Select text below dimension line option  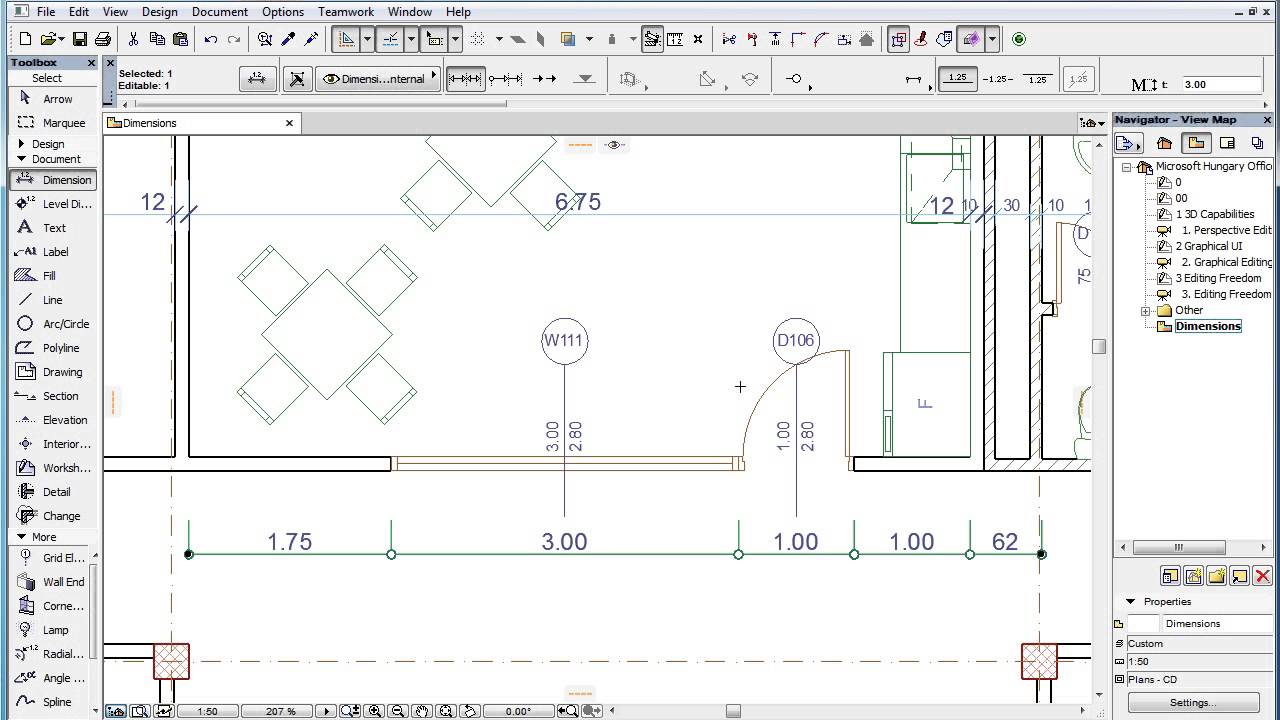tap(1037, 79)
